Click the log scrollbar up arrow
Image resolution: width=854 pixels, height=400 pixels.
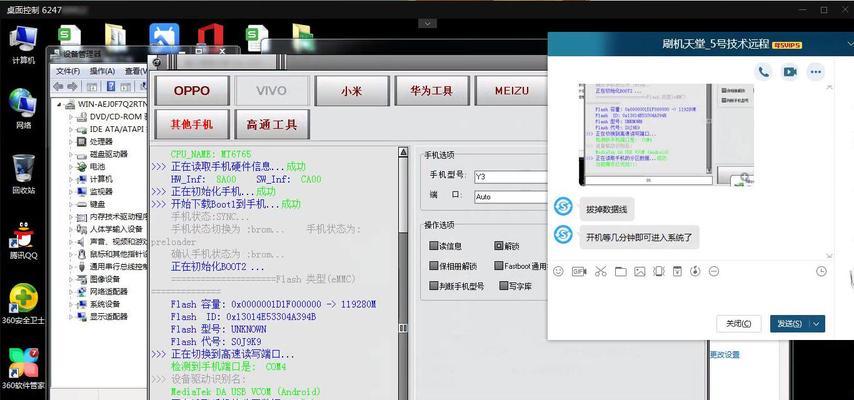coord(404,152)
